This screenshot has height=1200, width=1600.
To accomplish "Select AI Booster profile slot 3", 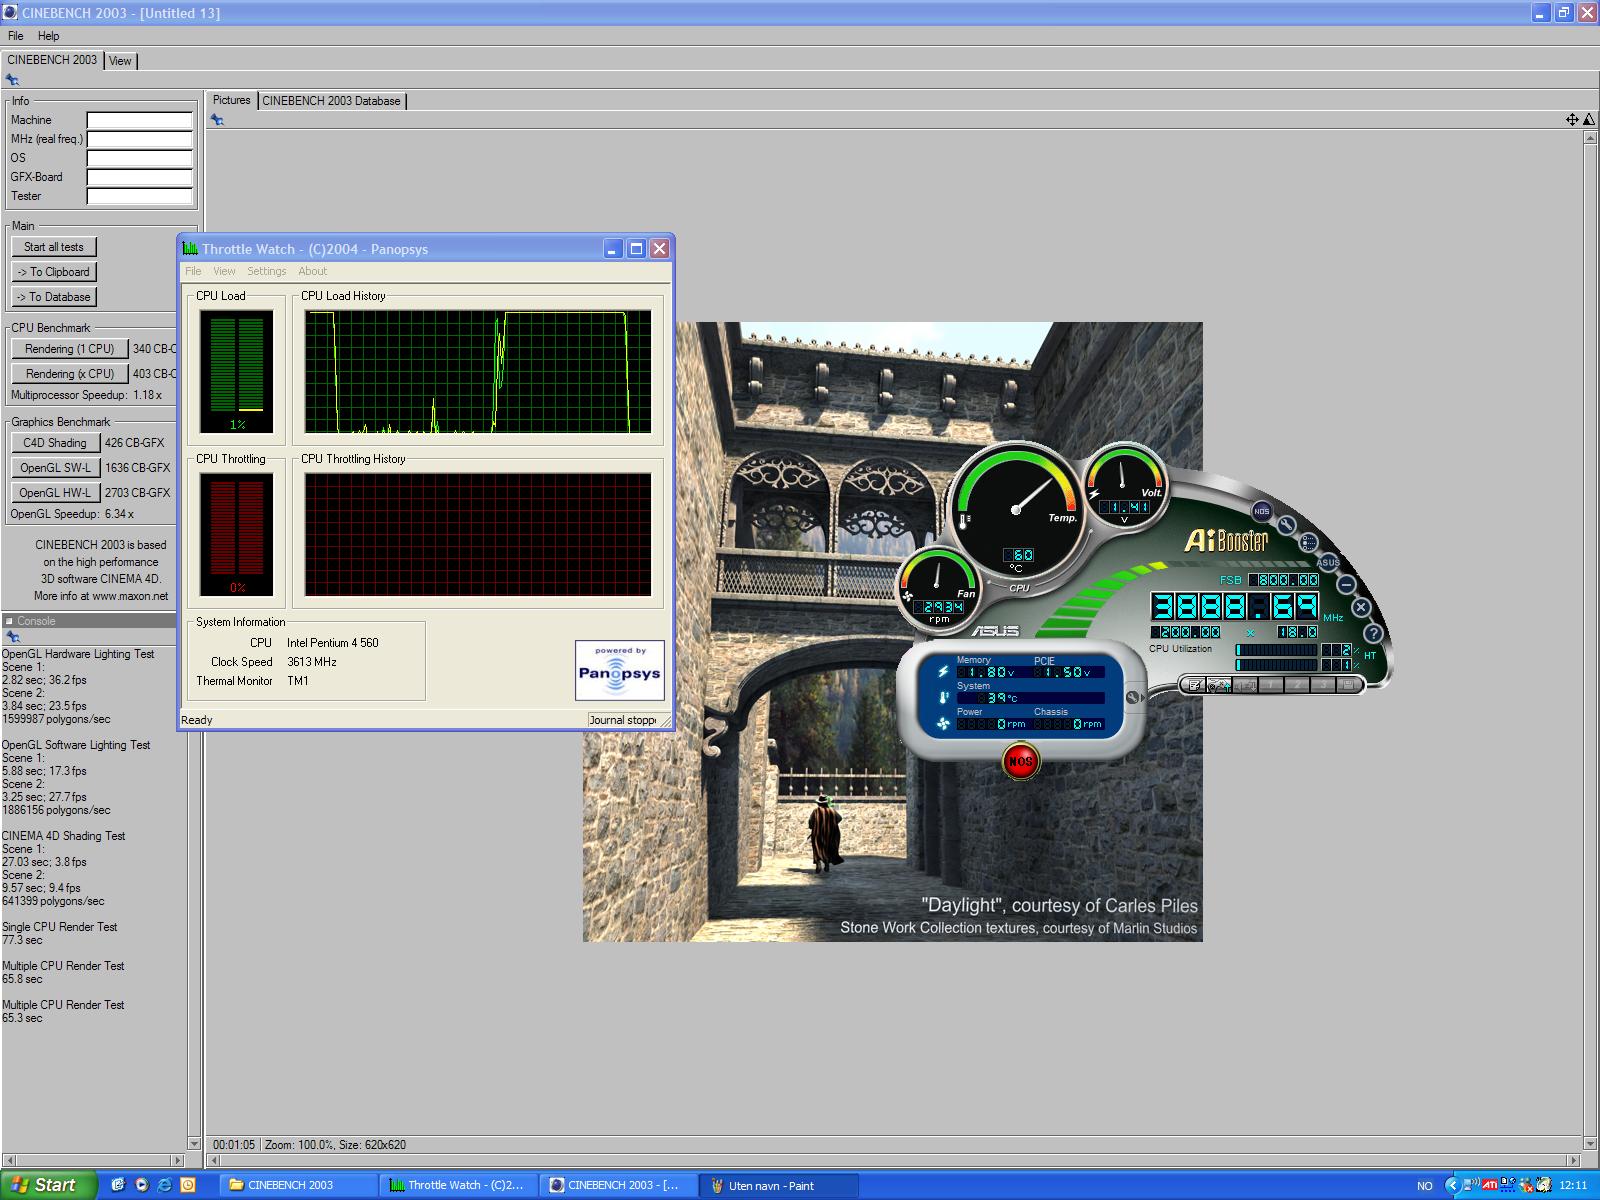I will click(x=1323, y=685).
